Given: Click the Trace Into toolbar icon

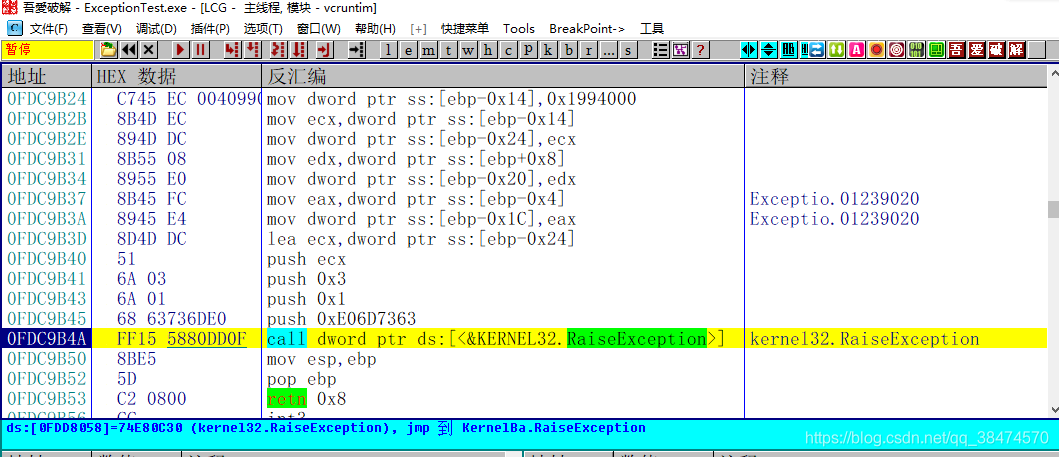Looking at the screenshot, I should (278, 49).
